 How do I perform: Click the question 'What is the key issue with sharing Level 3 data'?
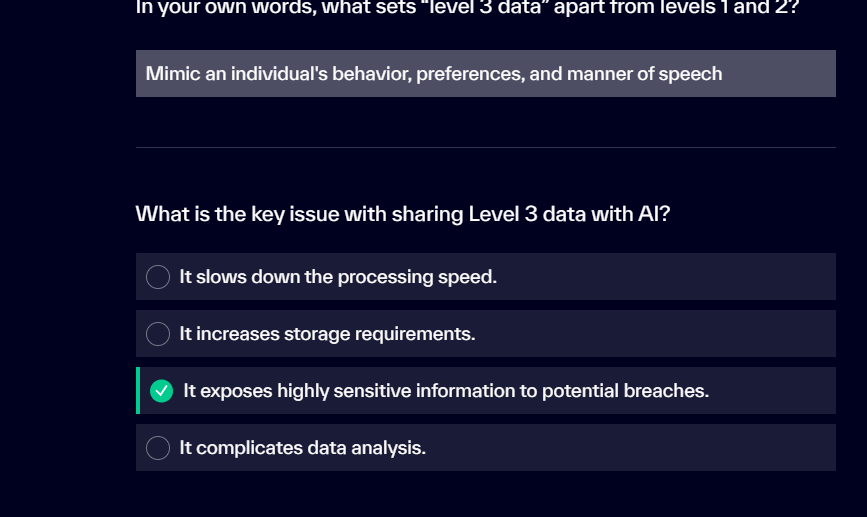[403, 214]
